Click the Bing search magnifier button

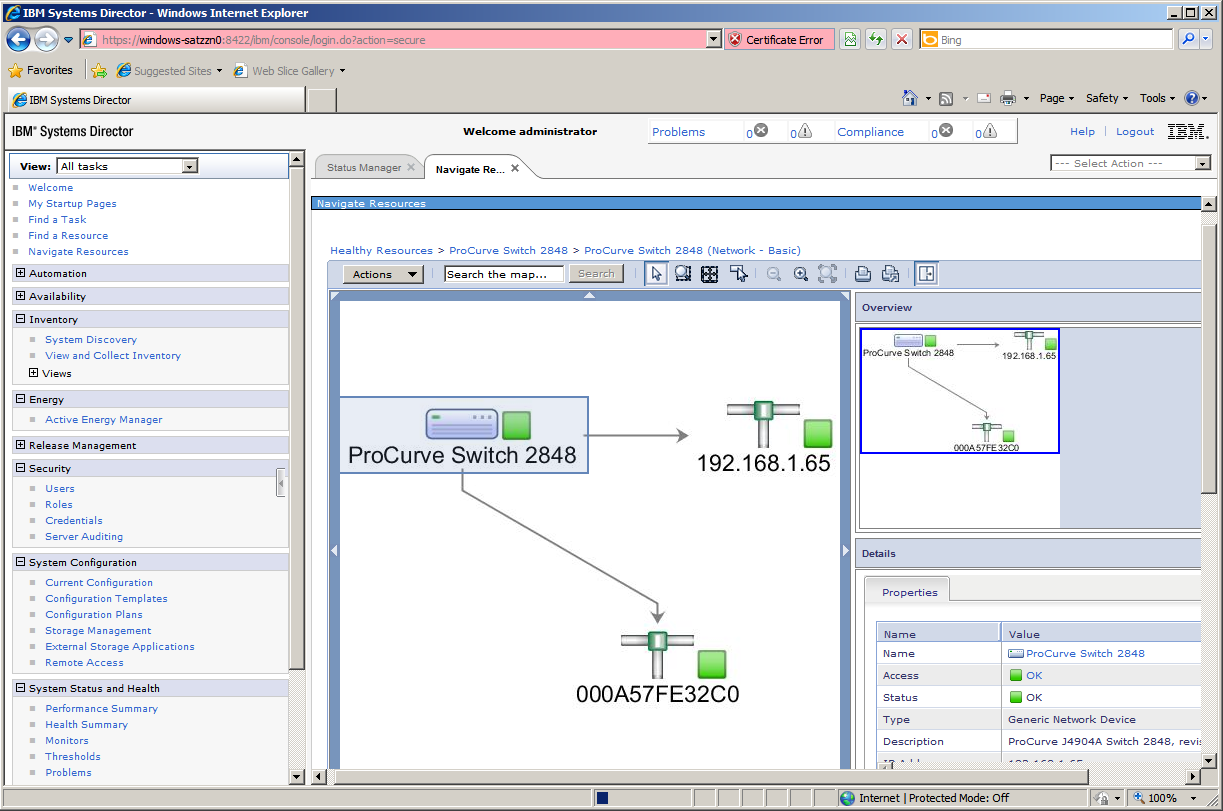(1188, 39)
